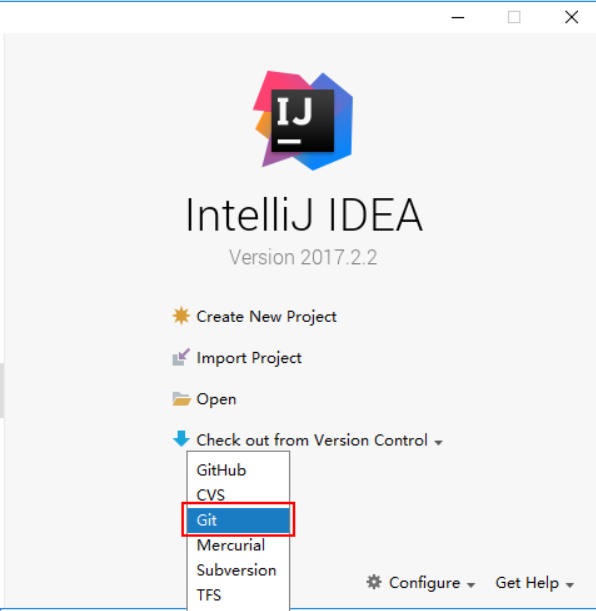This screenshot has width=596, height=611.
Task: Click the blue down-arrow checkout icon
Action: pyautogui.click(x=181, y=439)
